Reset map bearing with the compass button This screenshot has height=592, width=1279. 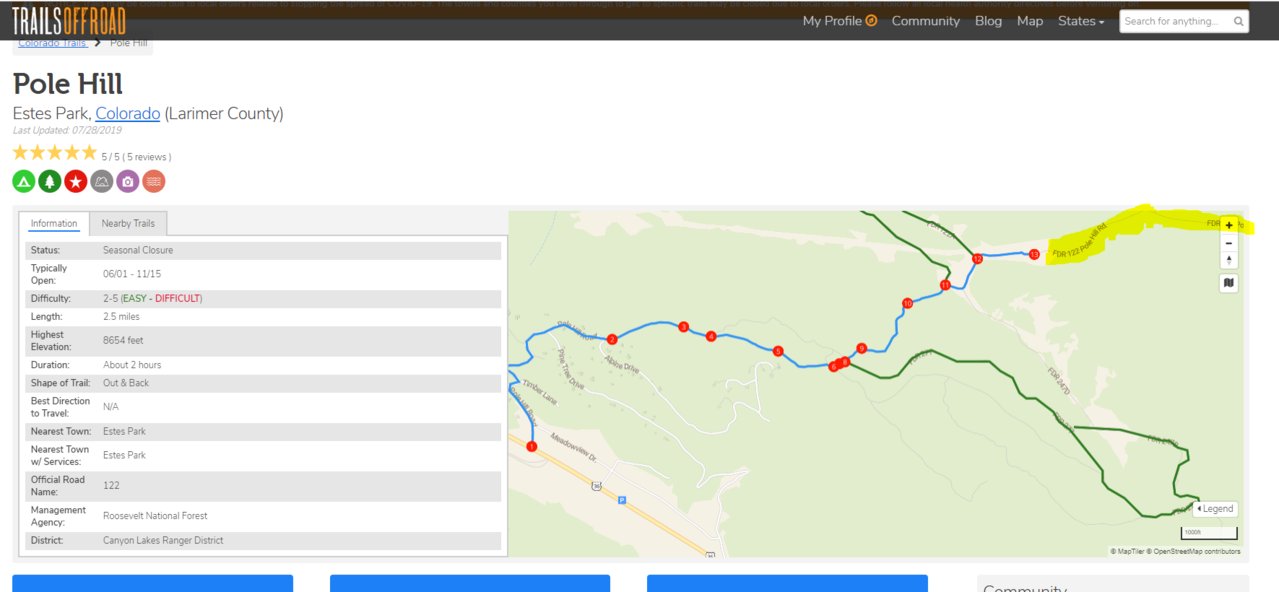point(1229,260)
